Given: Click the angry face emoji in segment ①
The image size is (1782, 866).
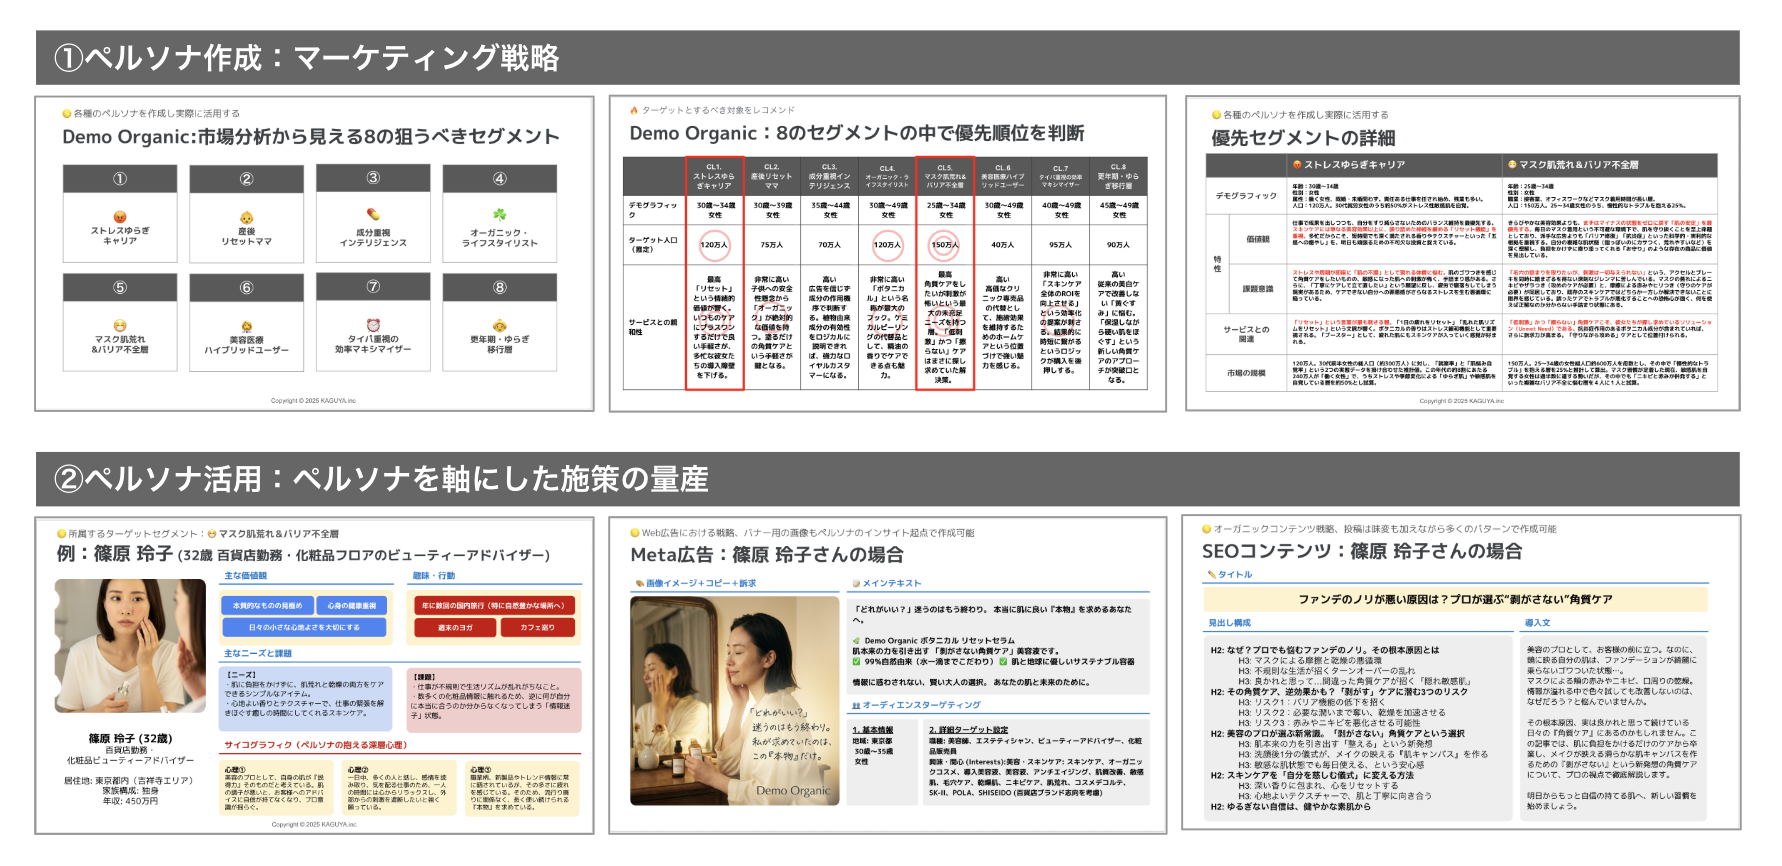Looking at the screenshot, I should click(x=120, y=217).
